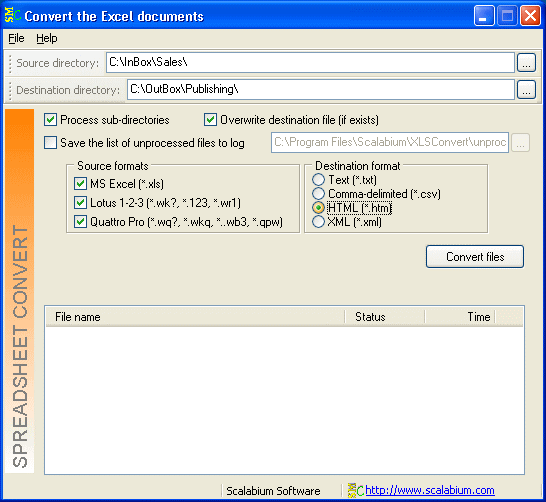Sort list by File name column
Image resolution: width=546 pixels, height=502 pixels.
pyautogui.click(x=195, y=317)
